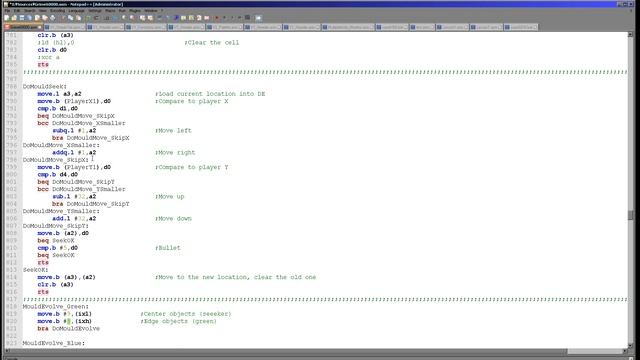The height and width of the screenshot is (360, 640).
Task: Click the horizontal scrollbar right arrow
Action: coord(624,351)
